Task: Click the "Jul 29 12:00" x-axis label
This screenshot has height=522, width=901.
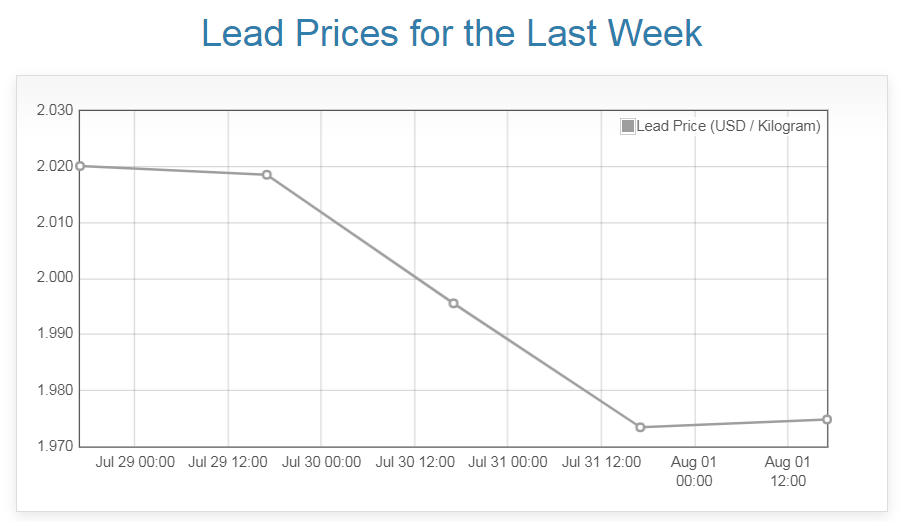Action: point(228,462)
